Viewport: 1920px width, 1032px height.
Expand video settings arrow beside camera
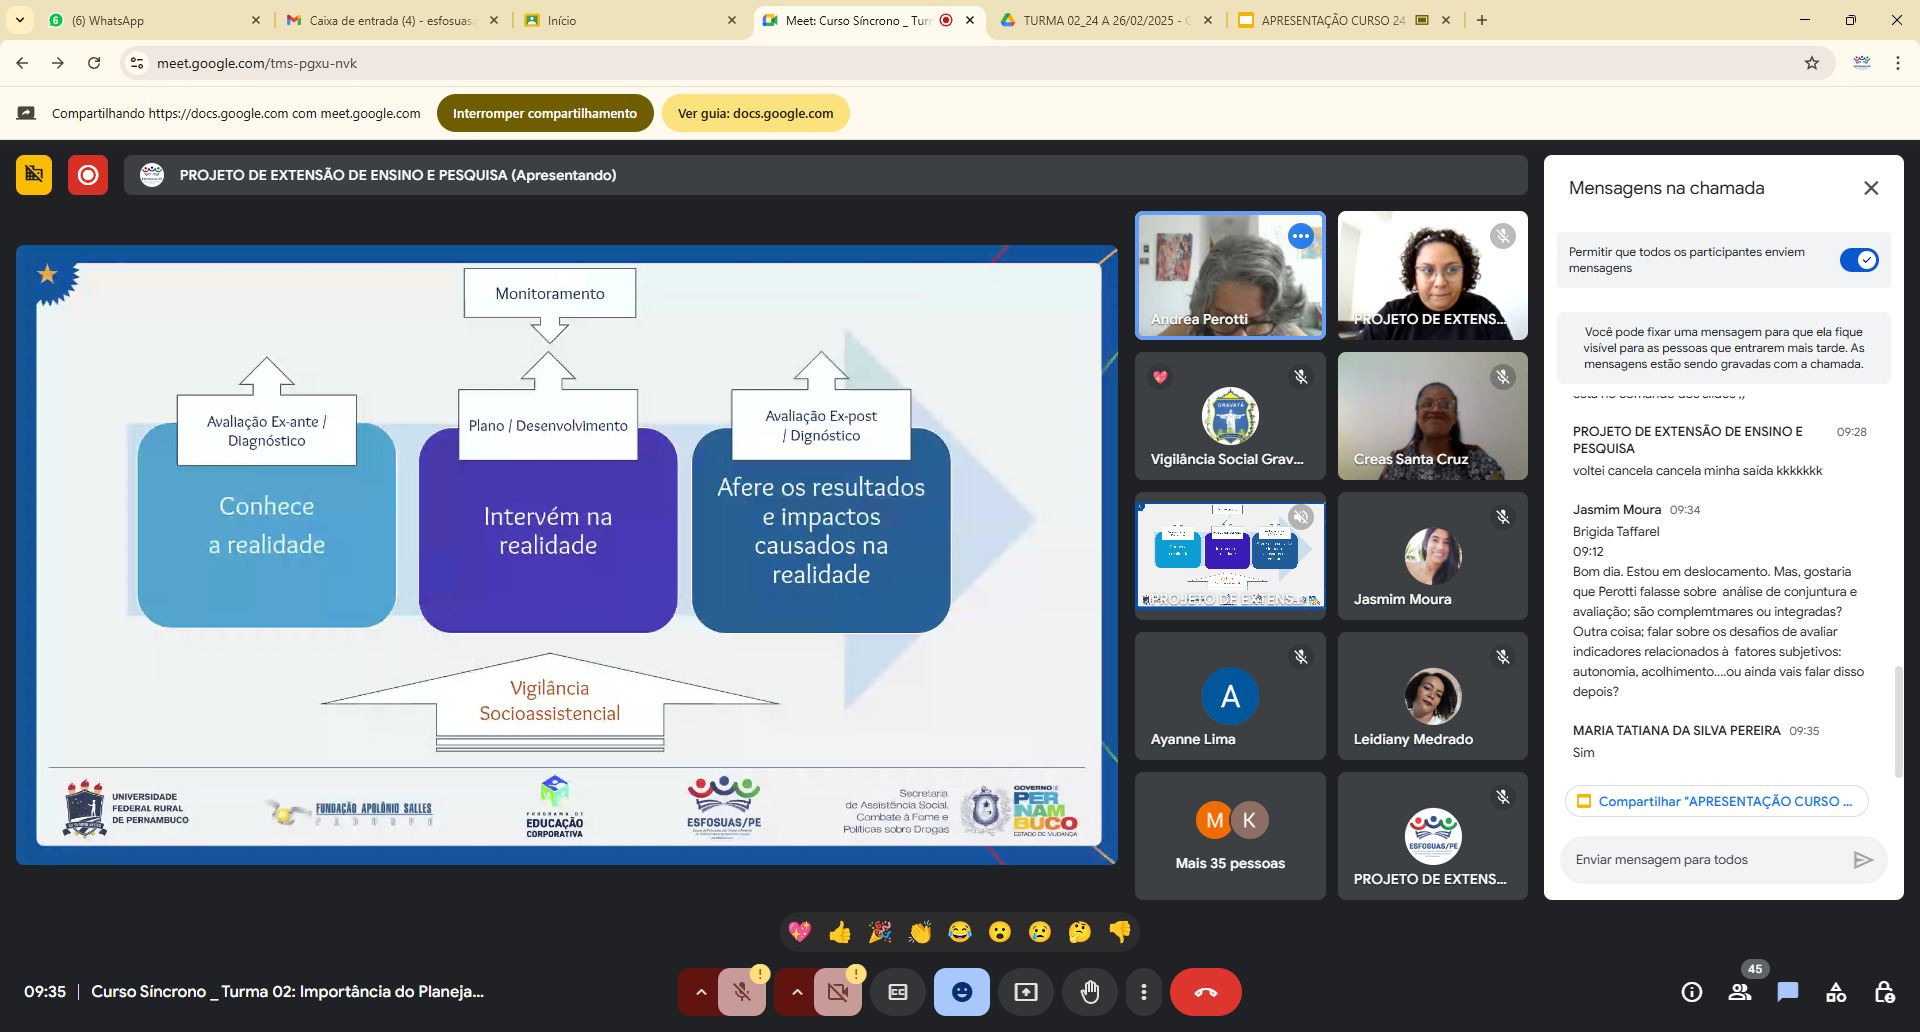click(797, 992)
